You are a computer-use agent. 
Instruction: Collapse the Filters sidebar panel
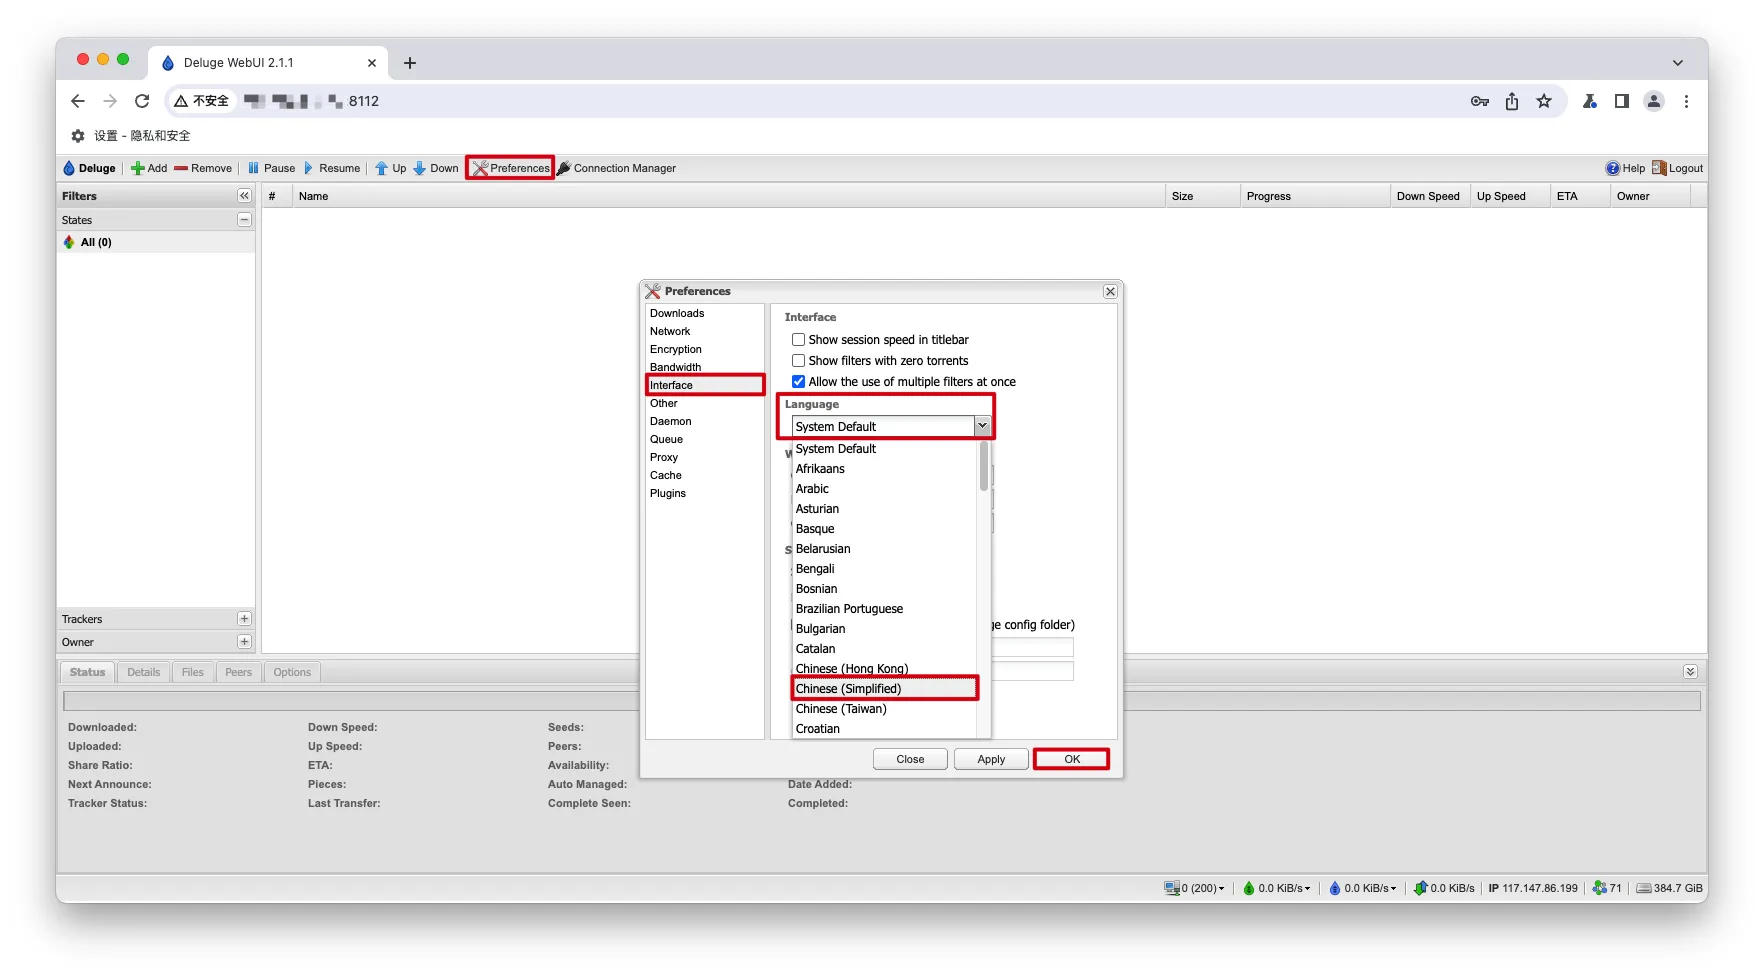(244, 196)
